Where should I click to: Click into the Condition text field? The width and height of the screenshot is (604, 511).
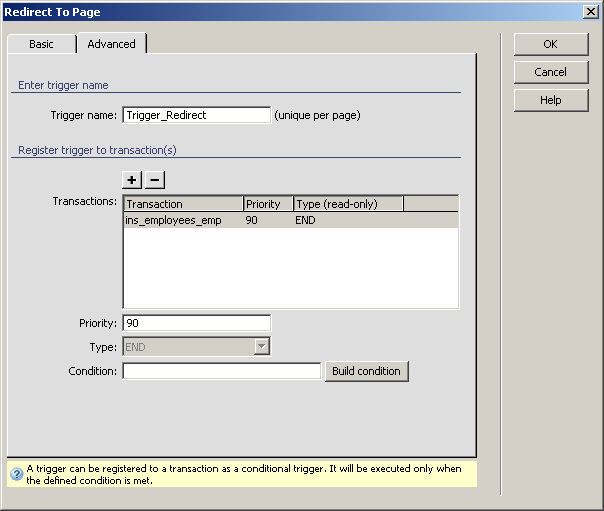coord(221,371)
